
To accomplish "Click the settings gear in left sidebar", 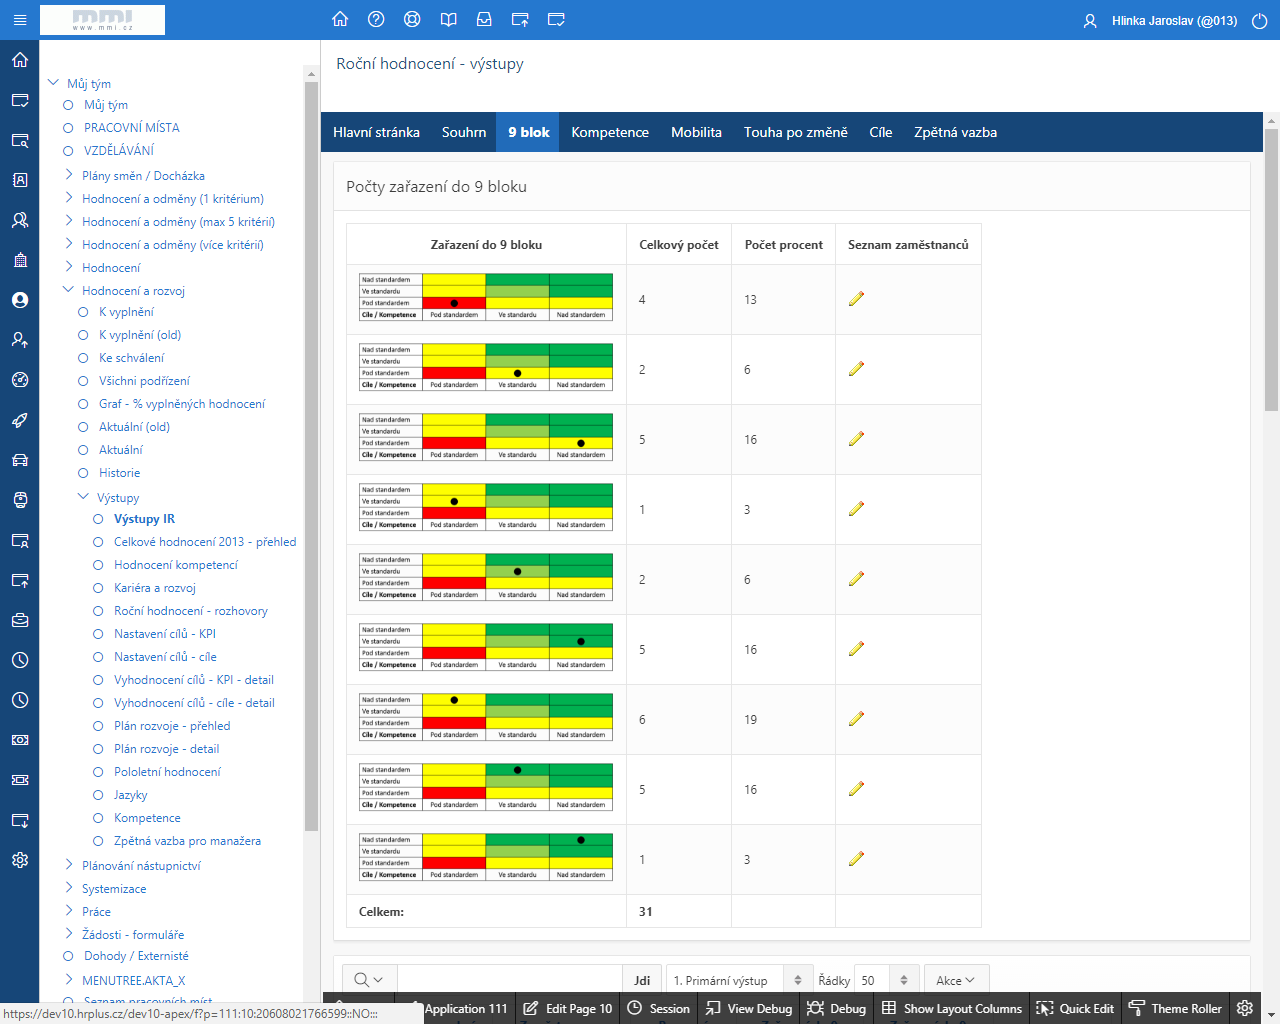I will [20, 860].
